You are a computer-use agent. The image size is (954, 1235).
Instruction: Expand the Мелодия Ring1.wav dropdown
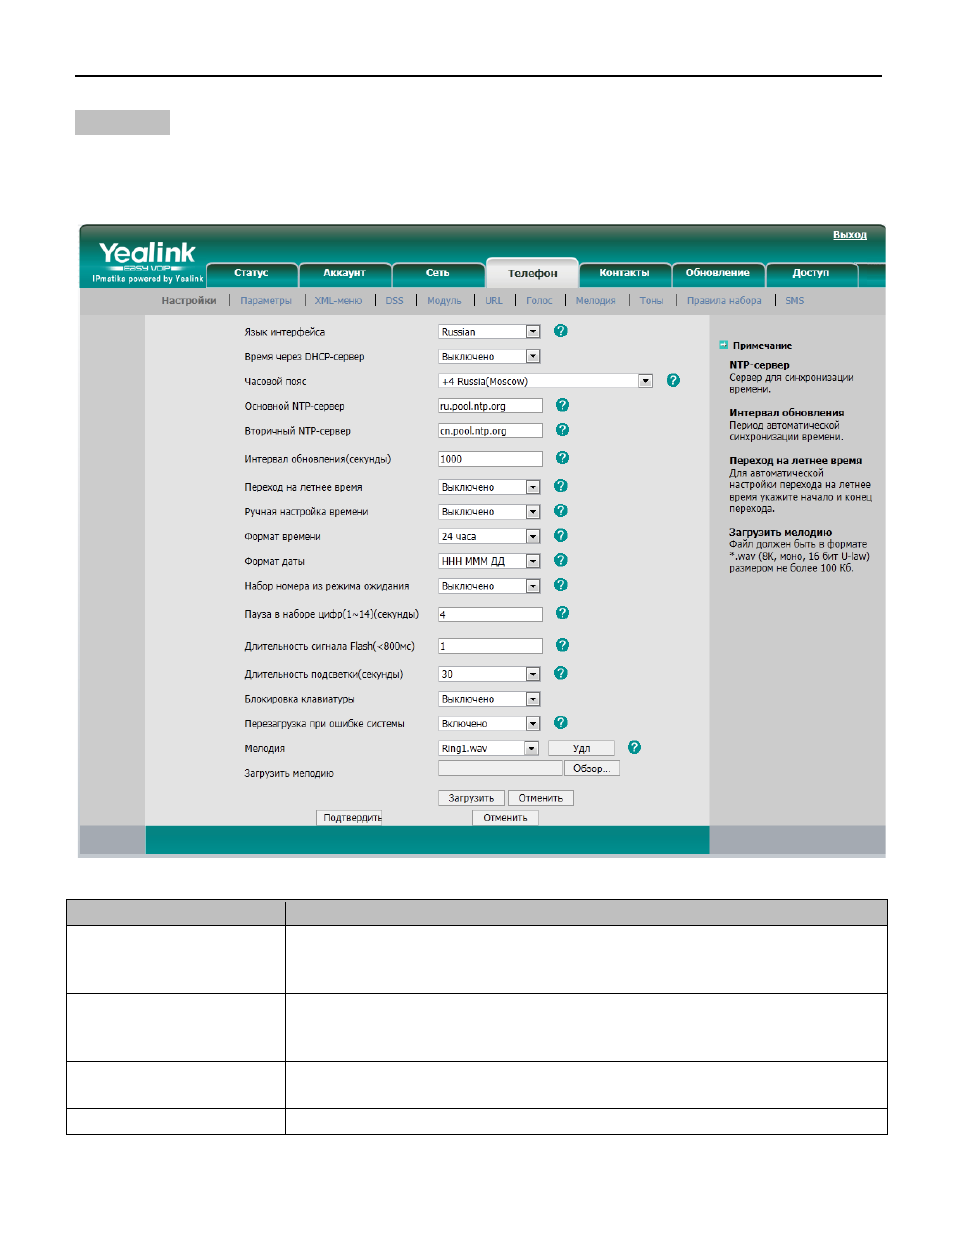click(x=489, y=748)
